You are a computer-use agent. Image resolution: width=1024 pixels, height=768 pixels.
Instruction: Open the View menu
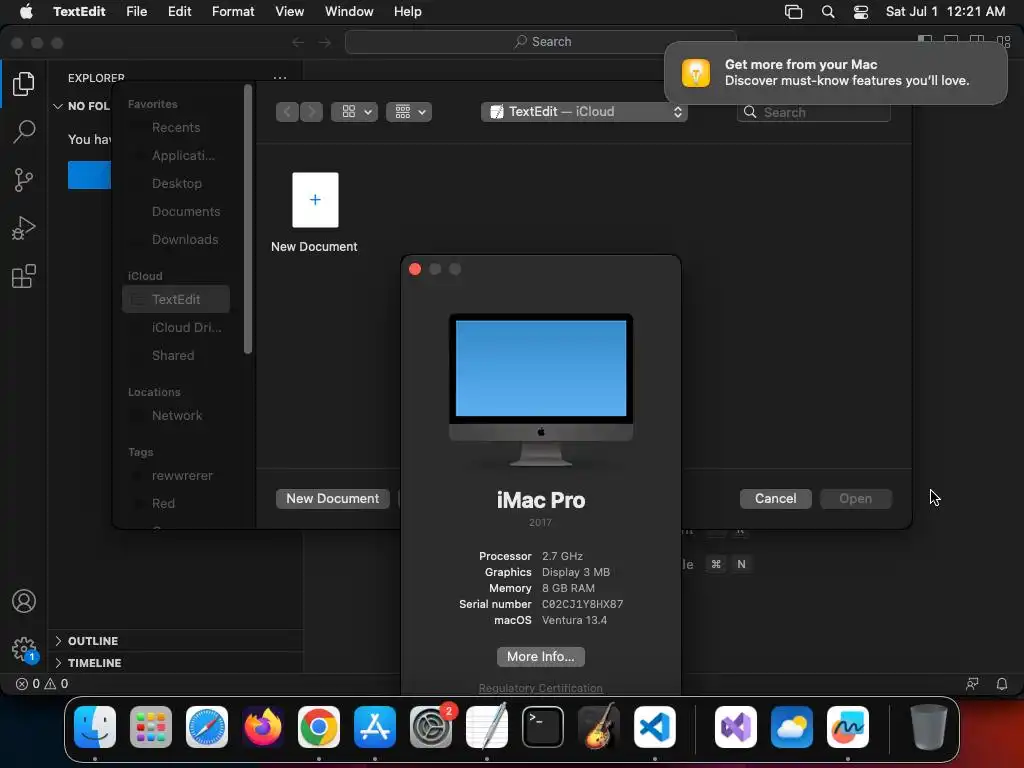click(x=289, y=12)
